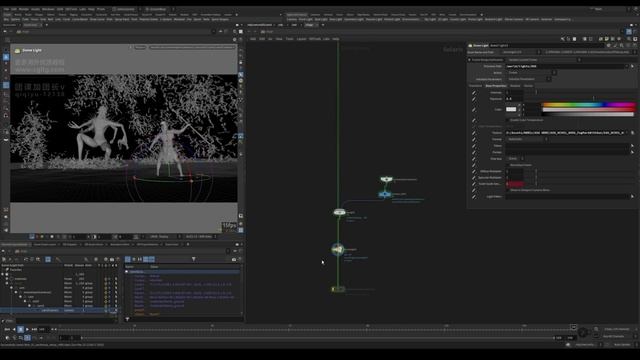Open the Initialize Parameters dropdown

[529, 79]
